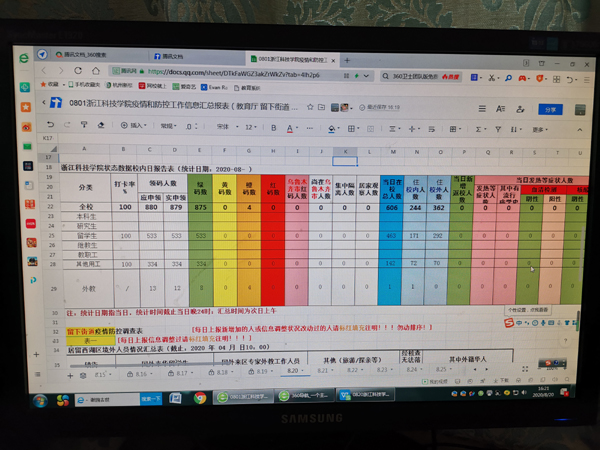Open the 插入 insert dropdown in the toolbar
Screen dimensions: 600x450
(x=133, y=126)
